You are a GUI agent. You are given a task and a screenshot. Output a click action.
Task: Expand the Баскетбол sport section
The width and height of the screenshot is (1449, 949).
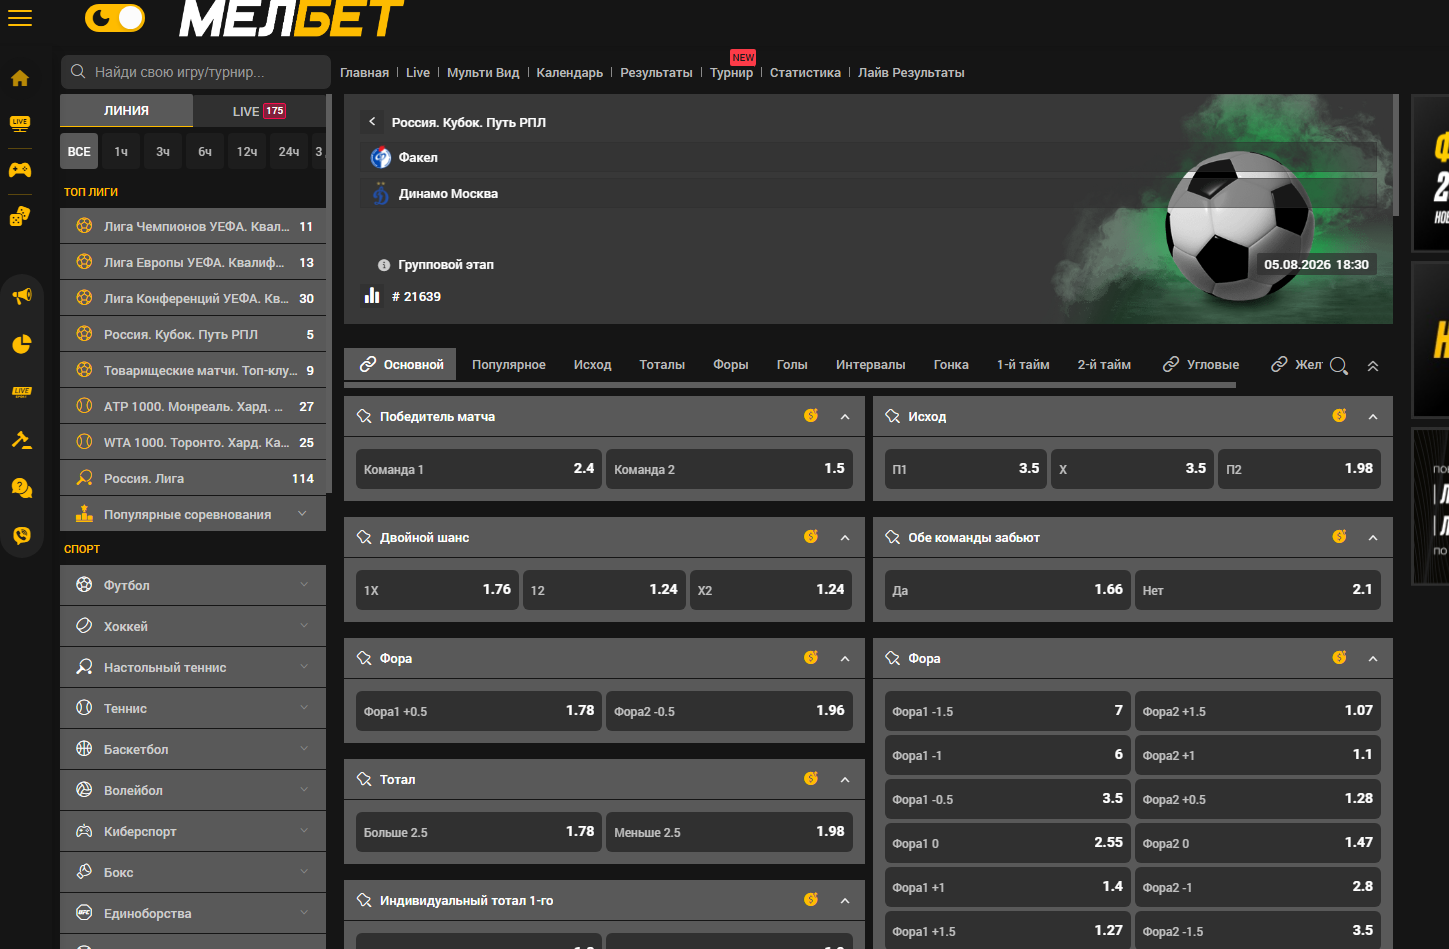click(x=193, y=749)
